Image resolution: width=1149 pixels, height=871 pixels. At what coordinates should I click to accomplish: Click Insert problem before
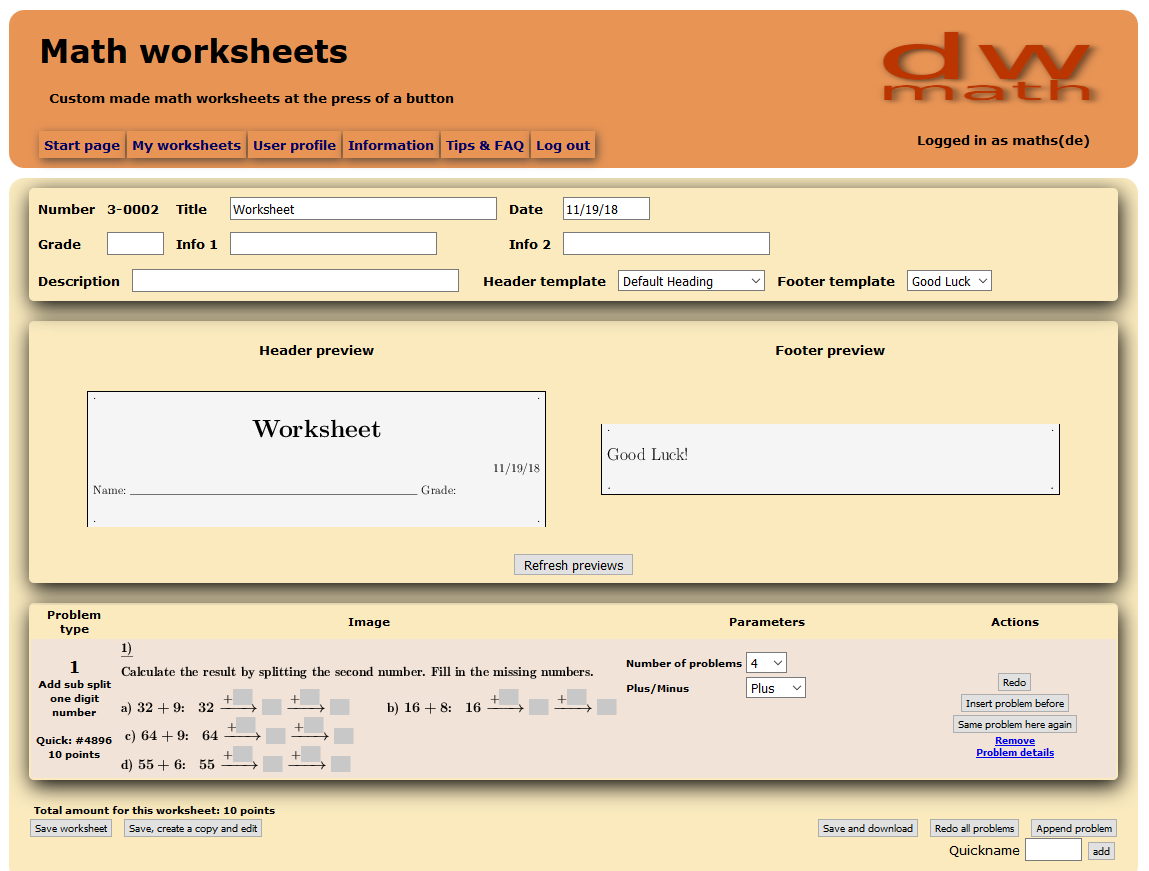coord(1014,703)
